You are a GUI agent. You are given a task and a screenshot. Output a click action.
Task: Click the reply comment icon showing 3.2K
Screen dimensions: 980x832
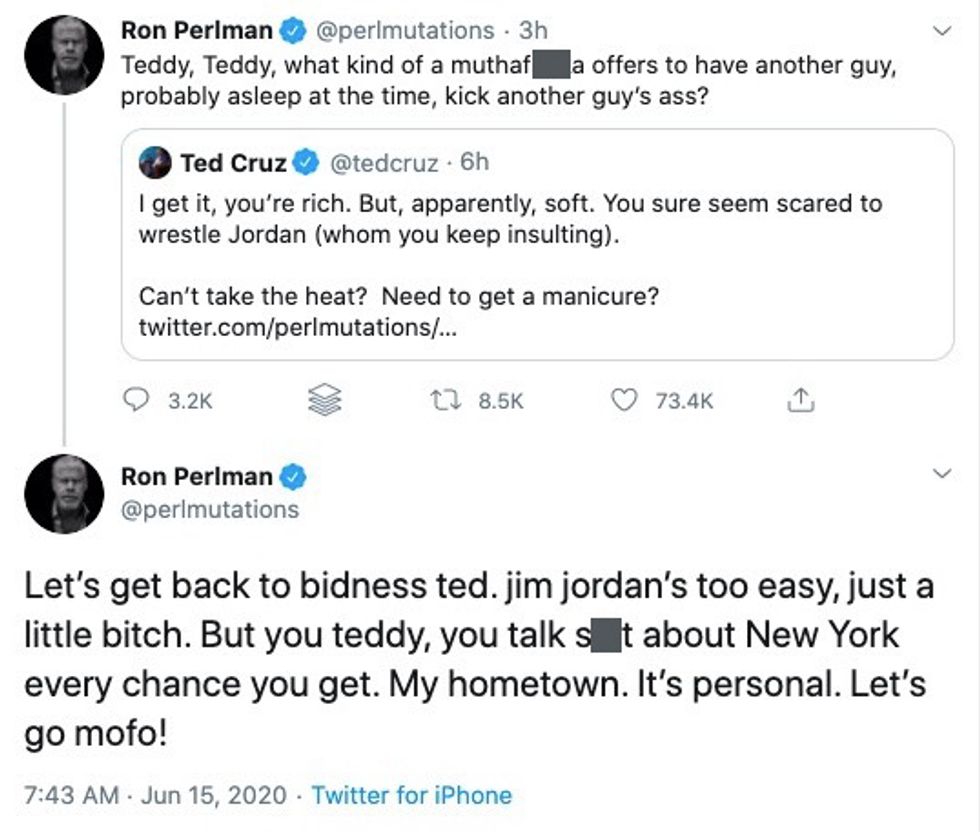click(136, 400)
